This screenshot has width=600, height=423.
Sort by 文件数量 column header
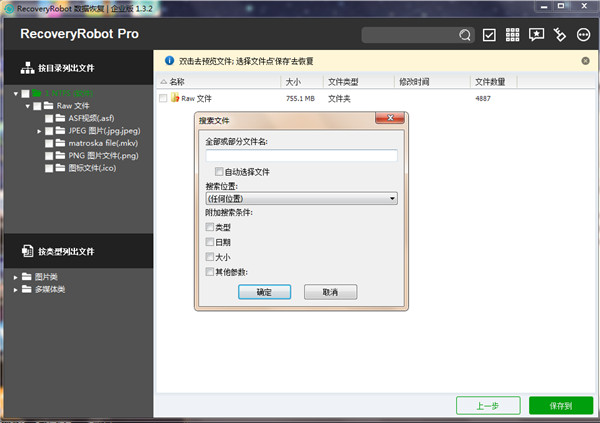click(494, 82)
